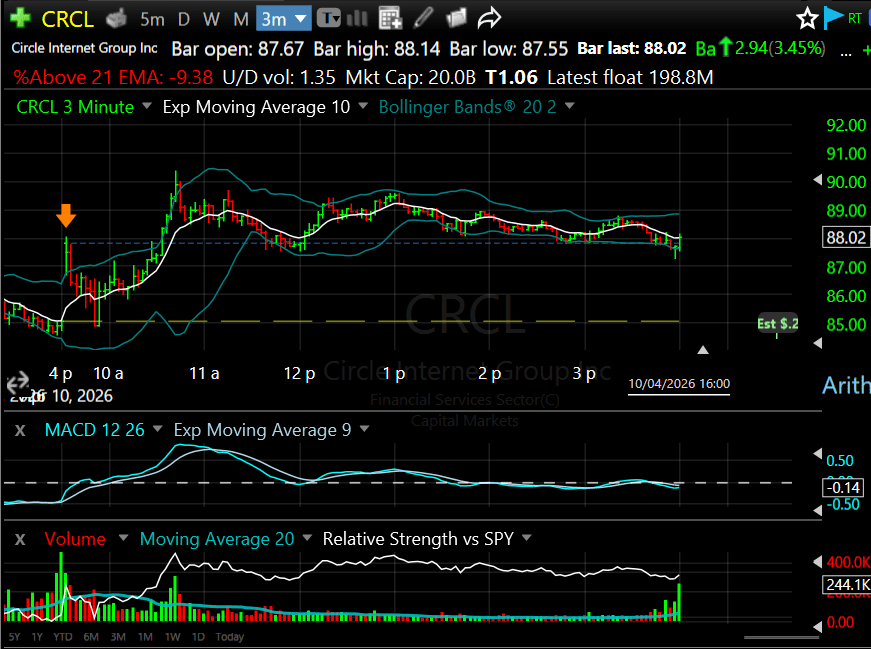Select the YTD time range
Image resolution: width=871 pixels, height=649 pixels.
(x=63, y=637)
